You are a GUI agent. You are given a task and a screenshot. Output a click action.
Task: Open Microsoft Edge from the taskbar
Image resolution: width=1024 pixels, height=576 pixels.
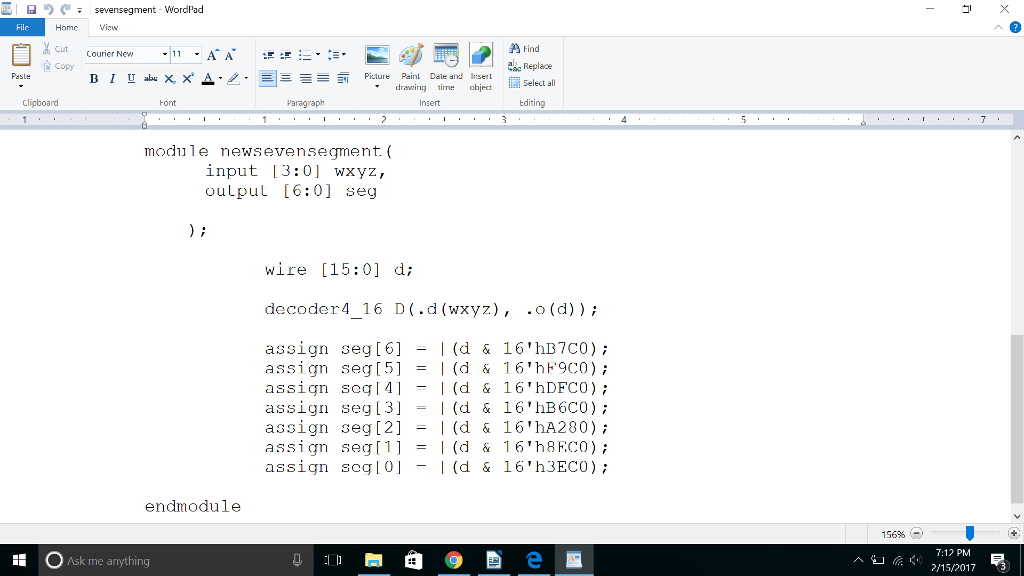[534, 560]
